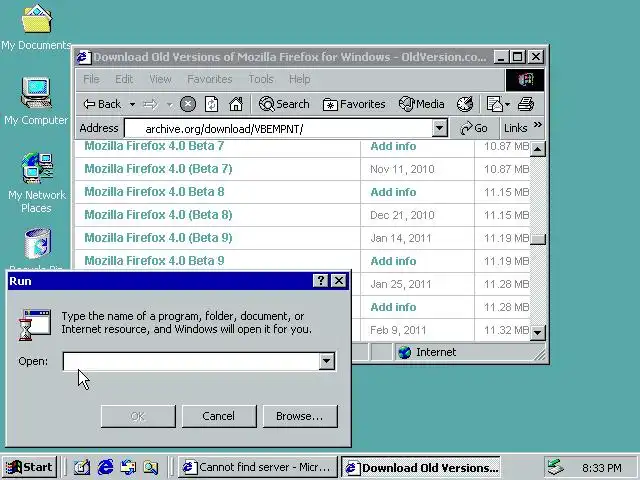Image resolution: width=640 pixels, height=480 pixels.
Task: Refresh the page with Refresh icon
Action: coord(211,104)
